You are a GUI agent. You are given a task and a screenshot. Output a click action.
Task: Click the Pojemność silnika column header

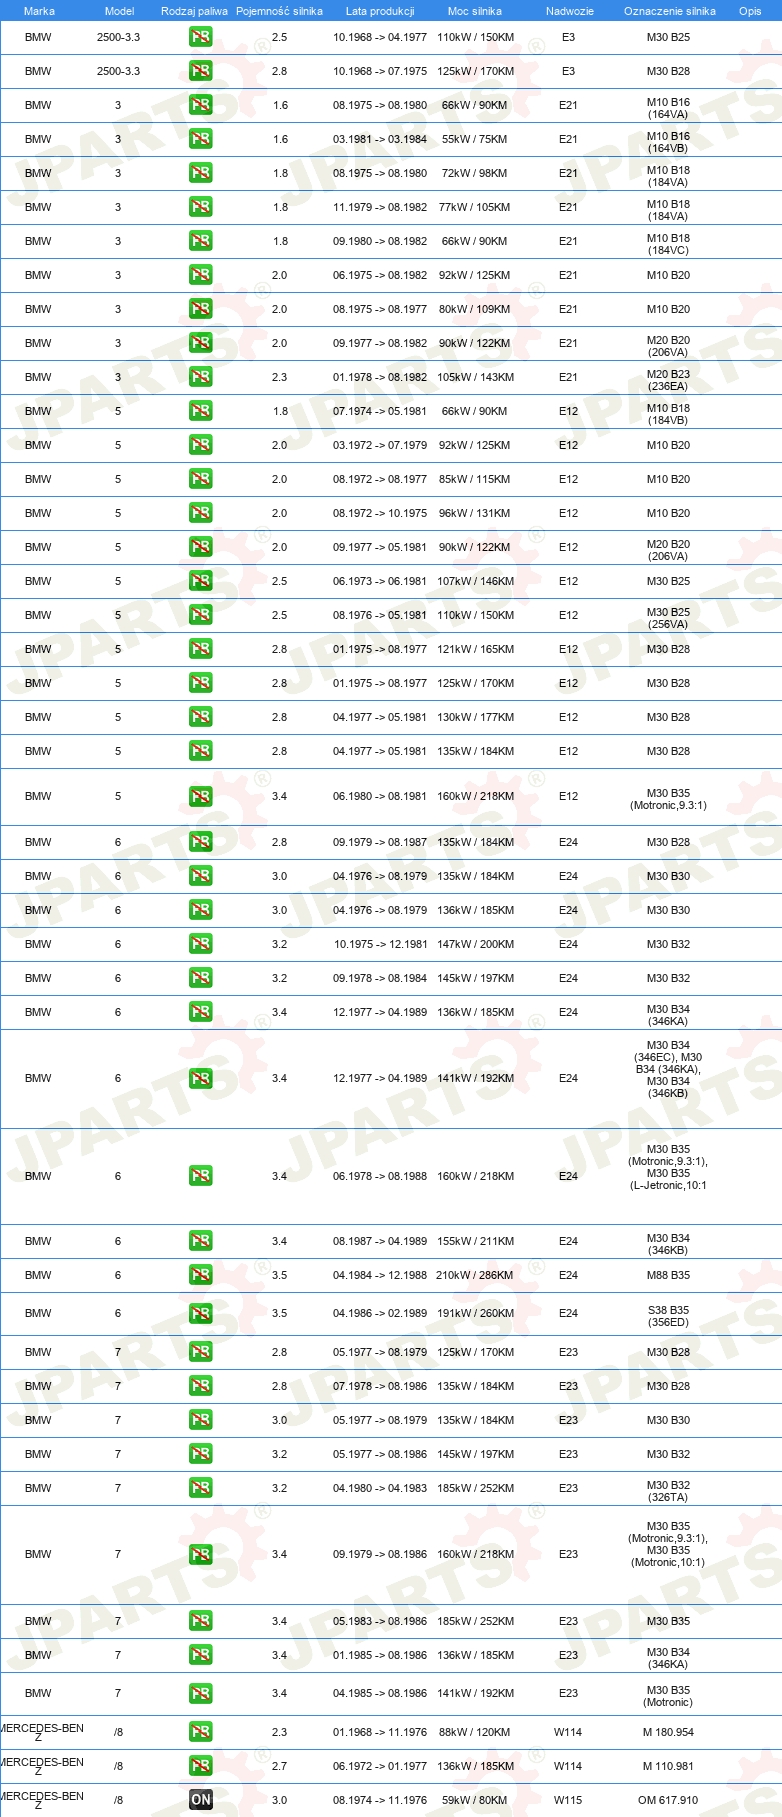coord(279,11)
